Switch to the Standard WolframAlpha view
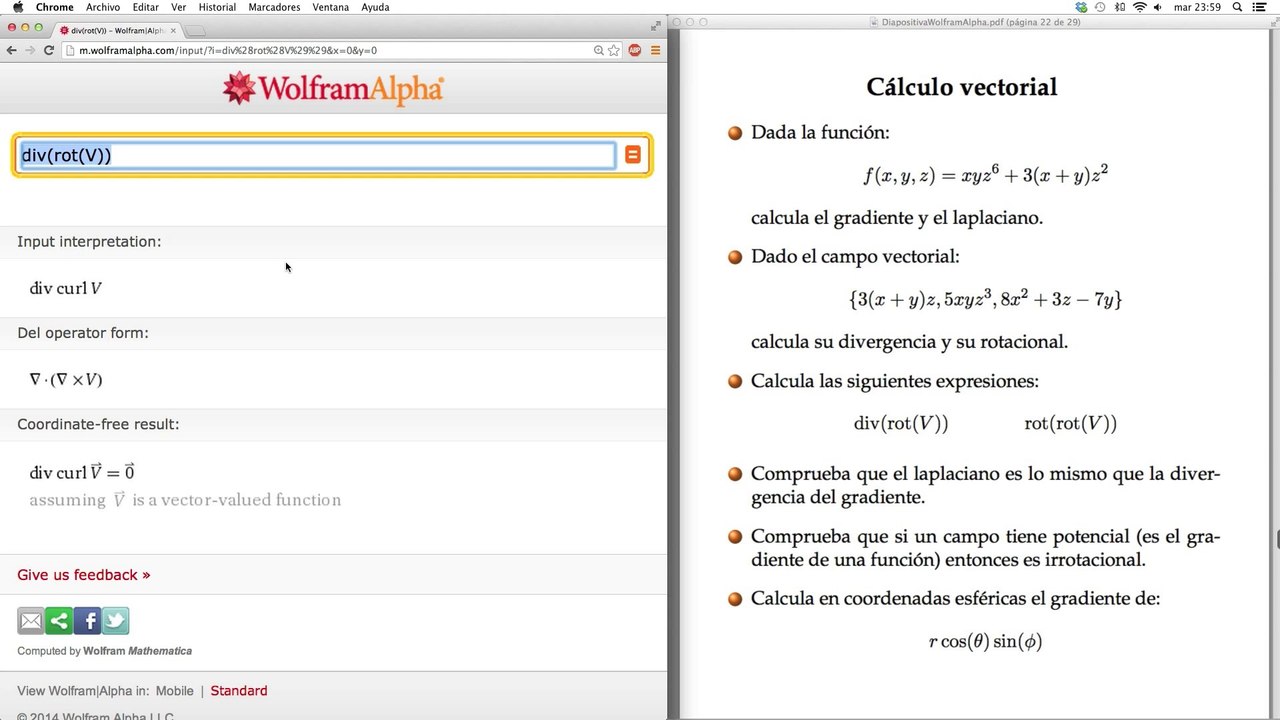This screenshot has width=1280, height=720. (239, 691)
